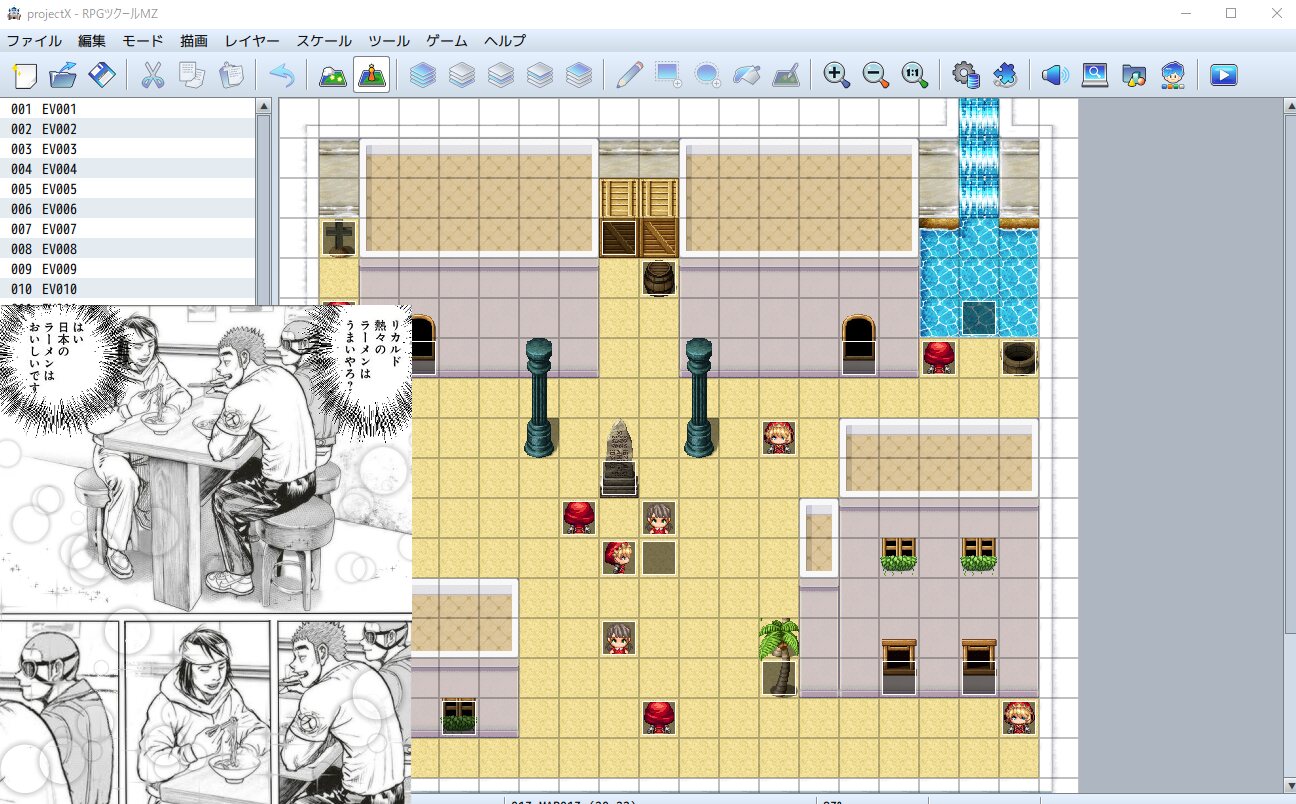
Task: Open the 描画 menu
Action: point(194,41)
